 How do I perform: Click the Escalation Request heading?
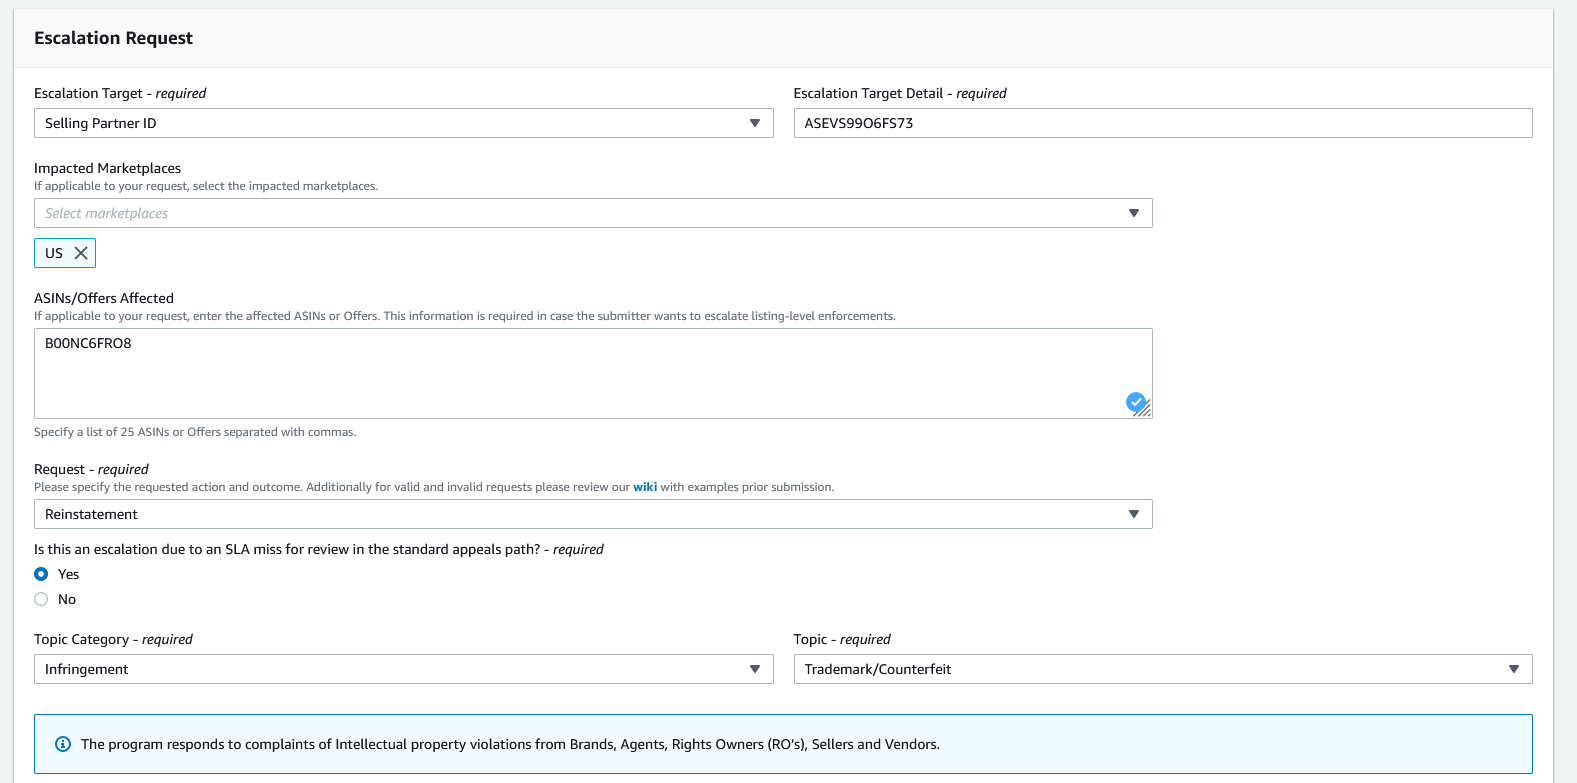[x=113, y=38]
